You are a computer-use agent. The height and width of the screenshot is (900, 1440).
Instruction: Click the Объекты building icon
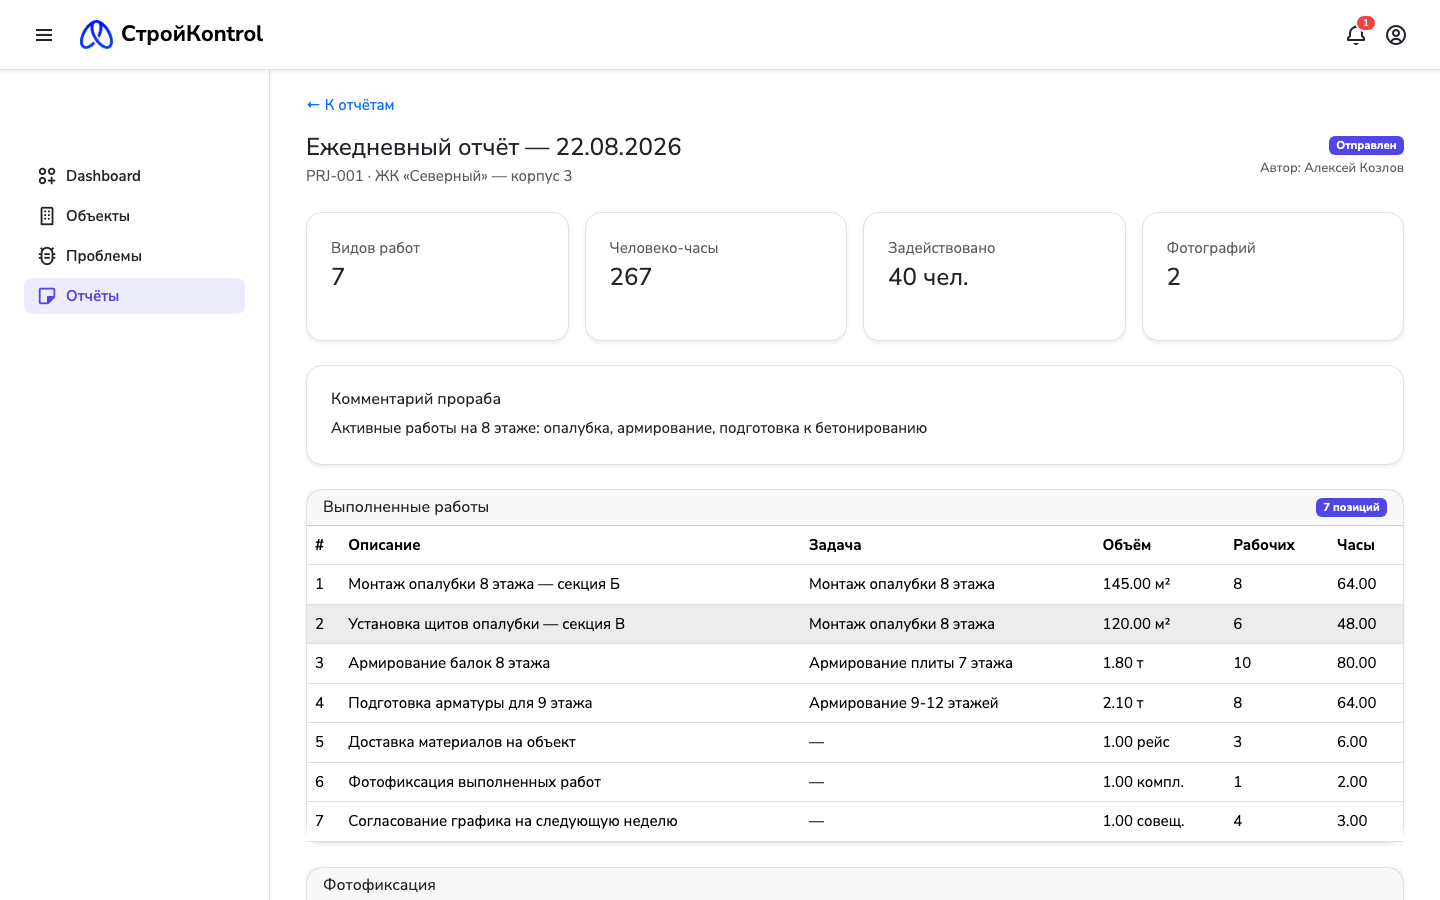(47, 216)
